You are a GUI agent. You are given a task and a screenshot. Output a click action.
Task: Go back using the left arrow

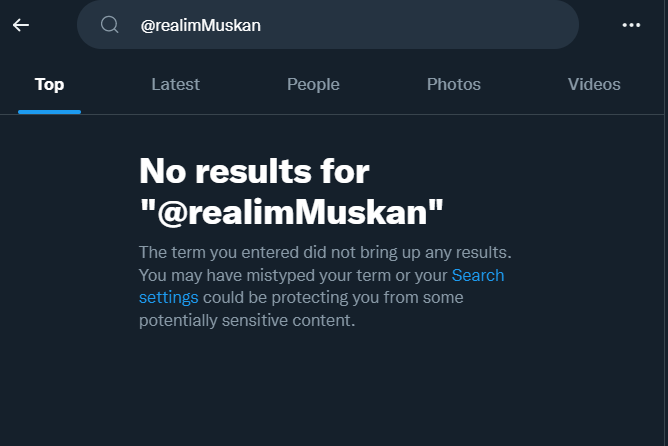coord(21,25)
